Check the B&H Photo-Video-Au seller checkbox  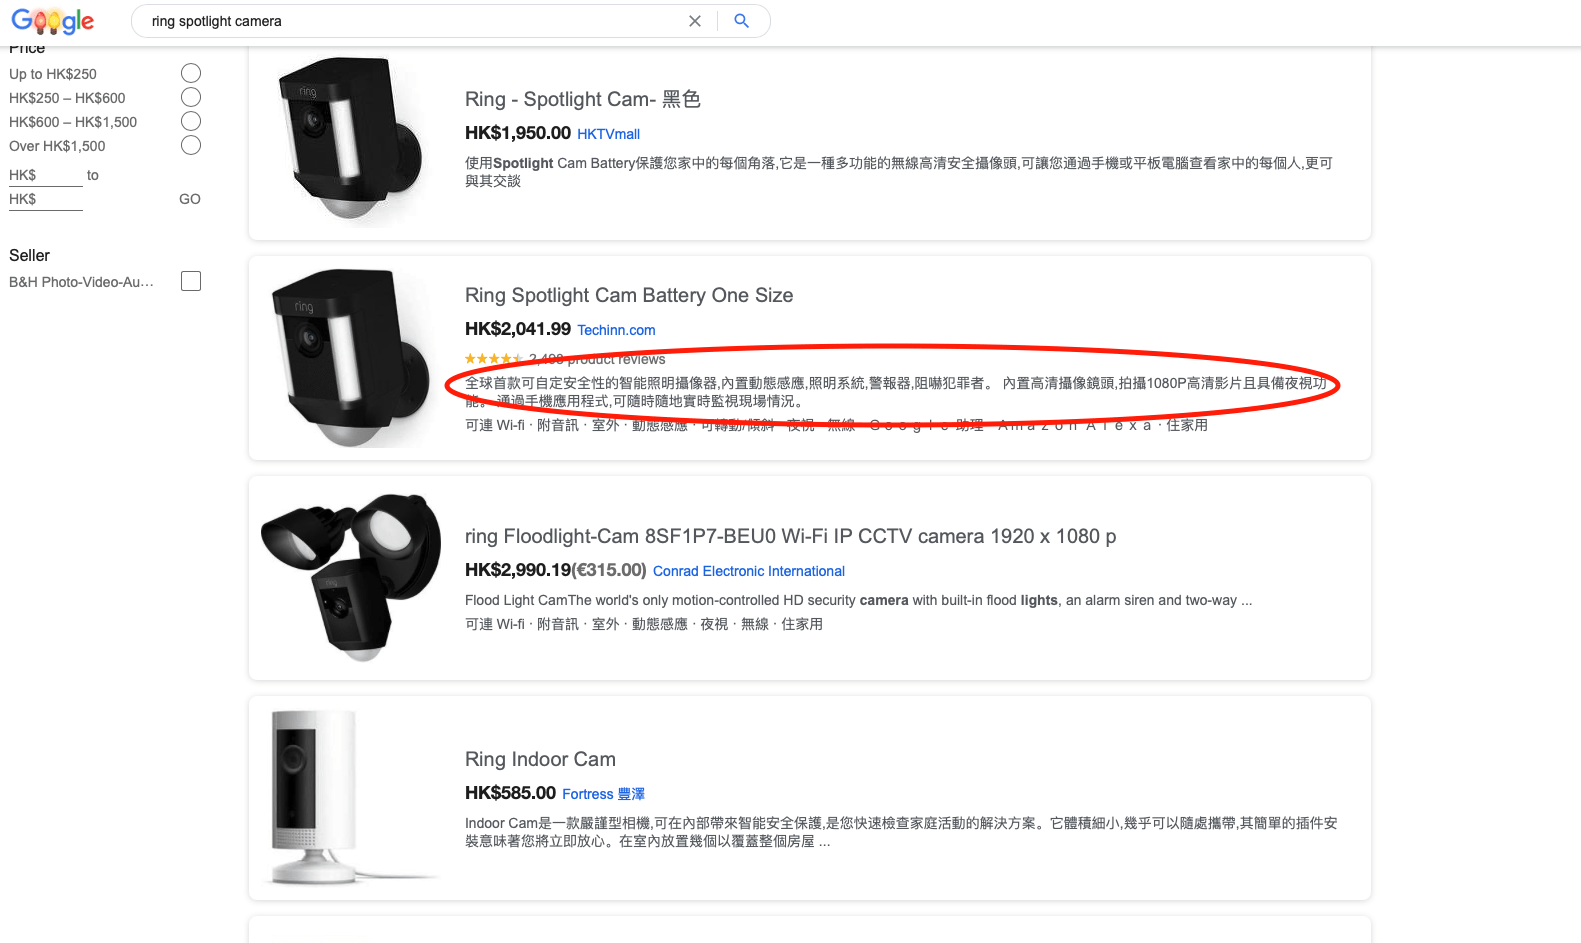191,281
